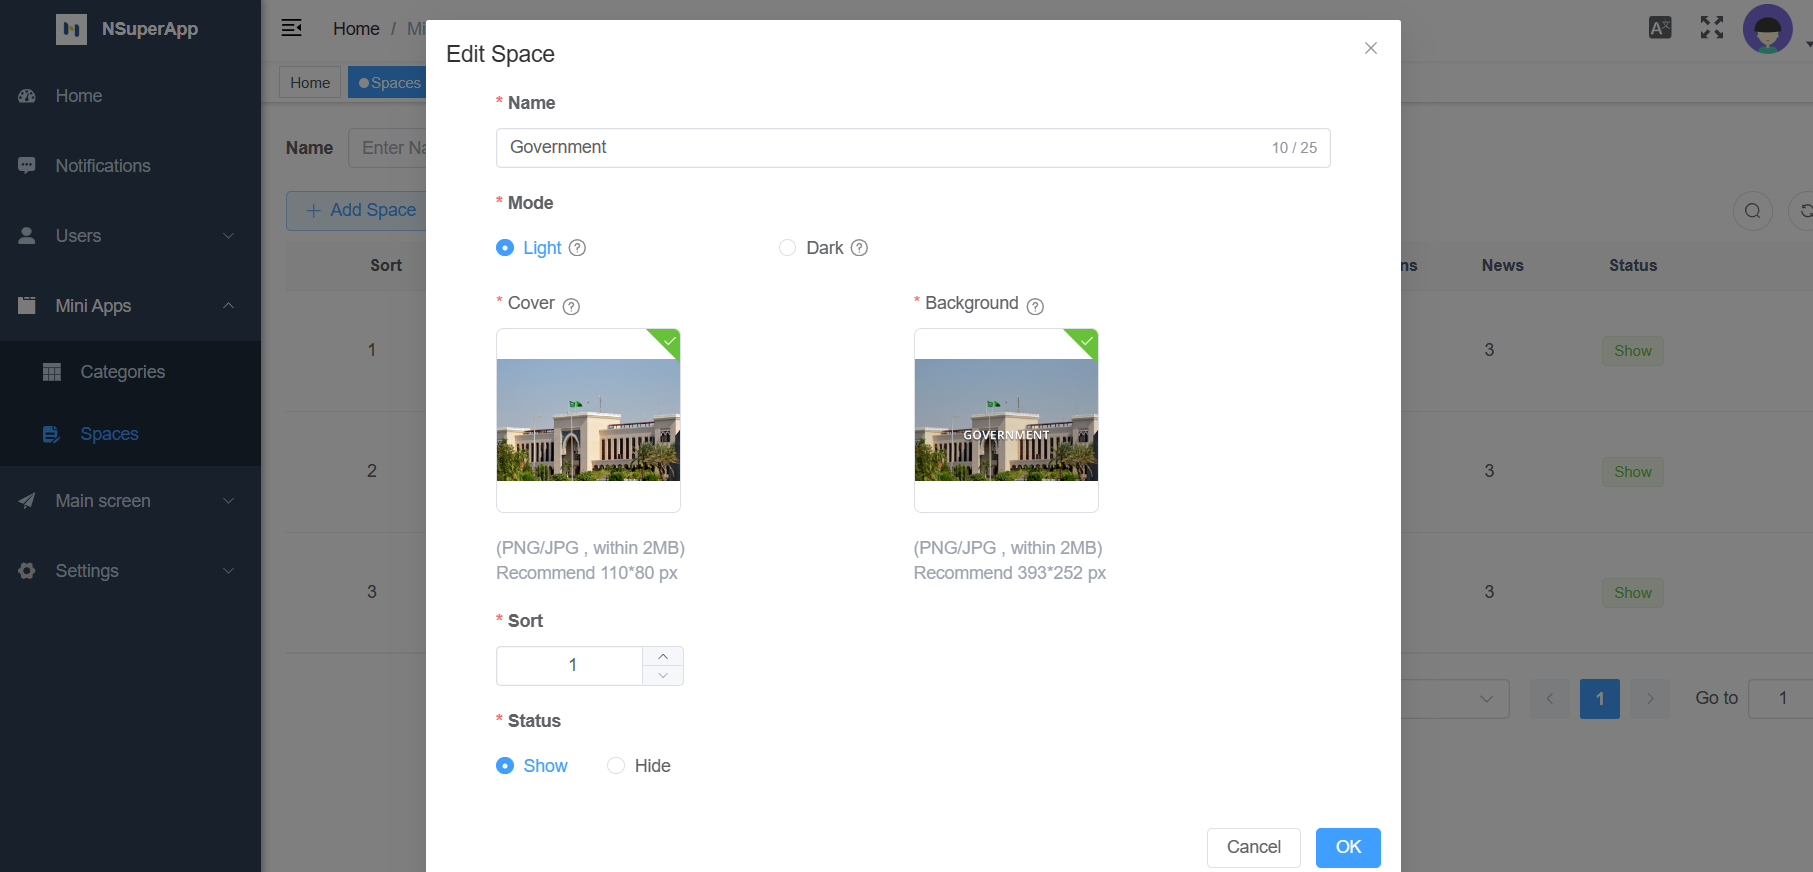Open the user avatar profile menu

pos(1767,29)
